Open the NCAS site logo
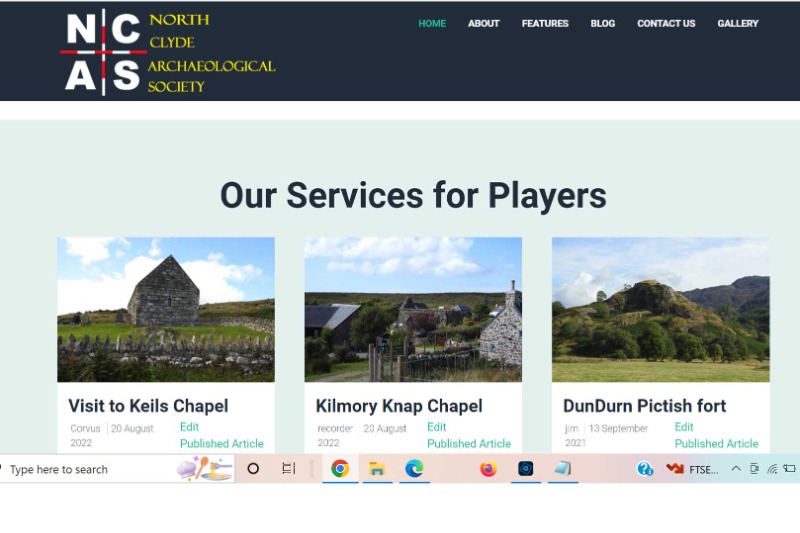Image resolution: width=800 pixels, height=533 pixels. 167,52
